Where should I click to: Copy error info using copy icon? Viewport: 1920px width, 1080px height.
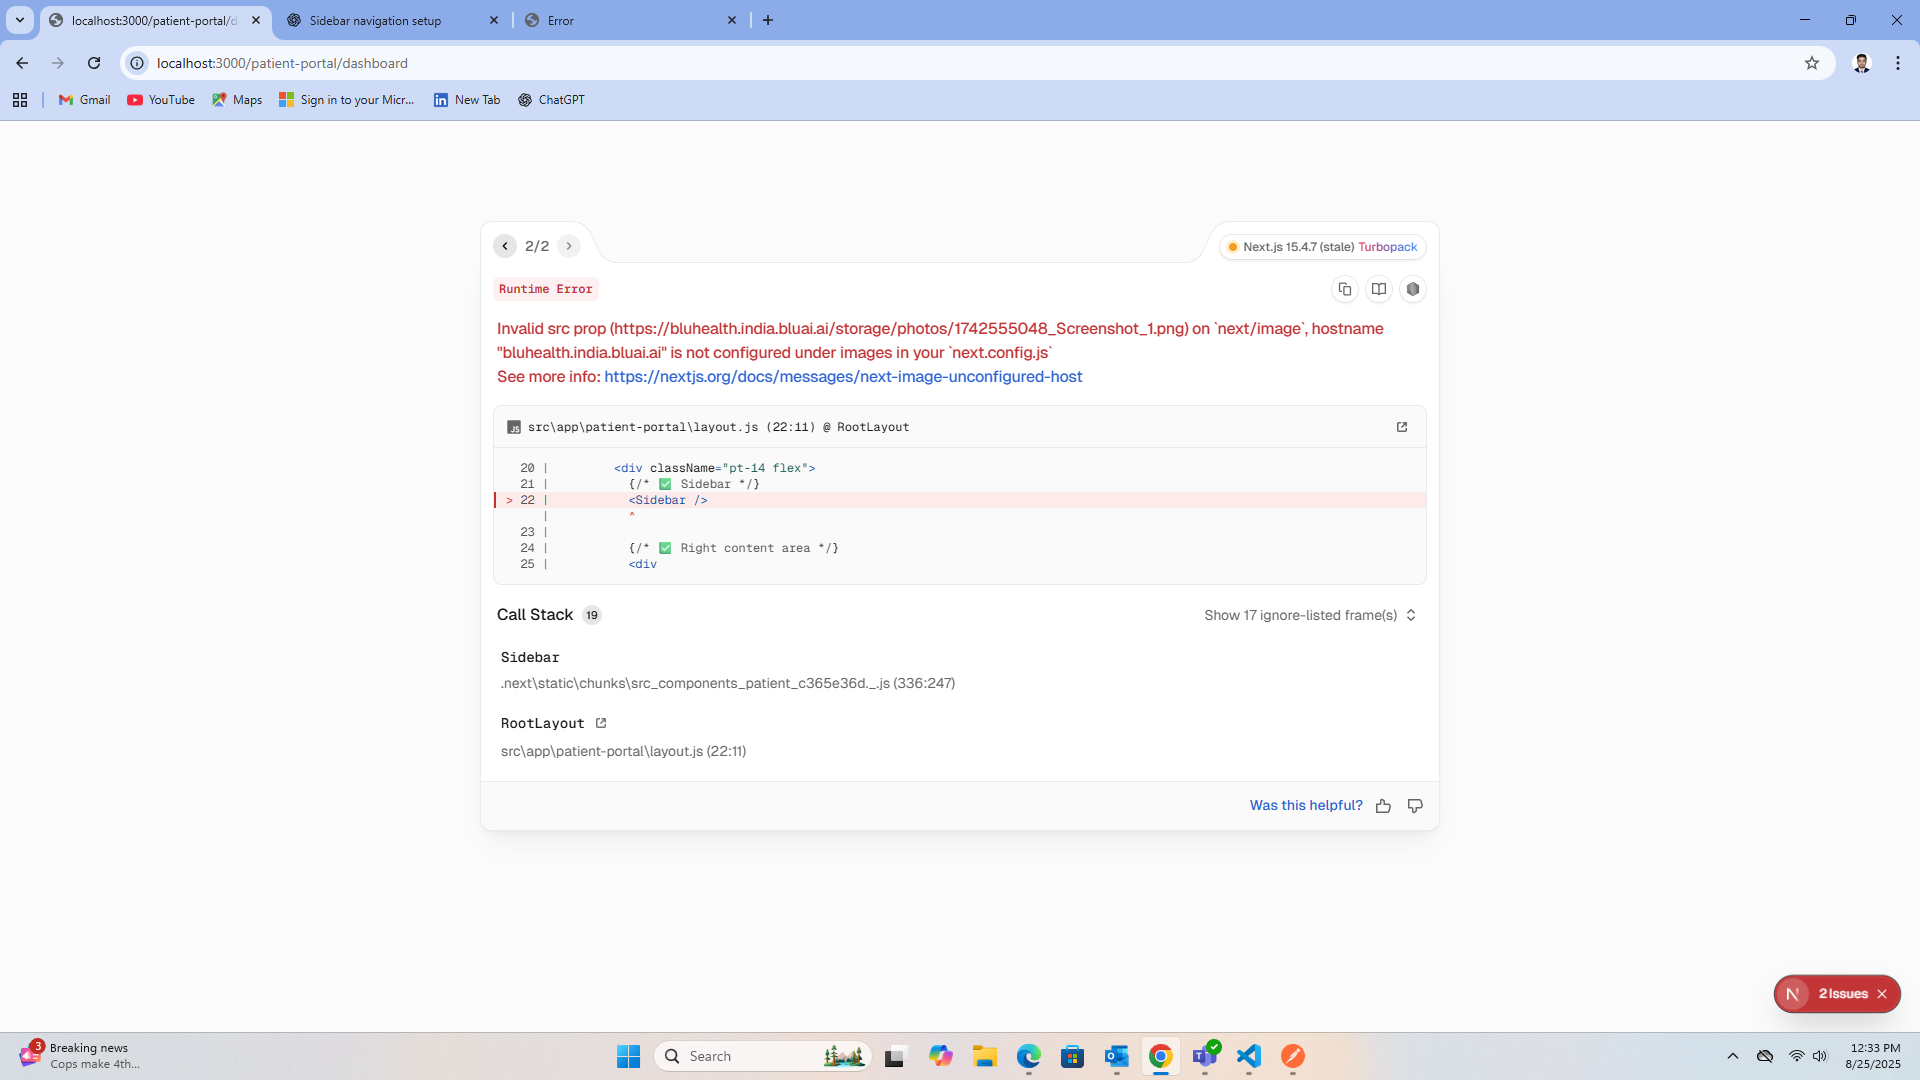point(1345,289)
